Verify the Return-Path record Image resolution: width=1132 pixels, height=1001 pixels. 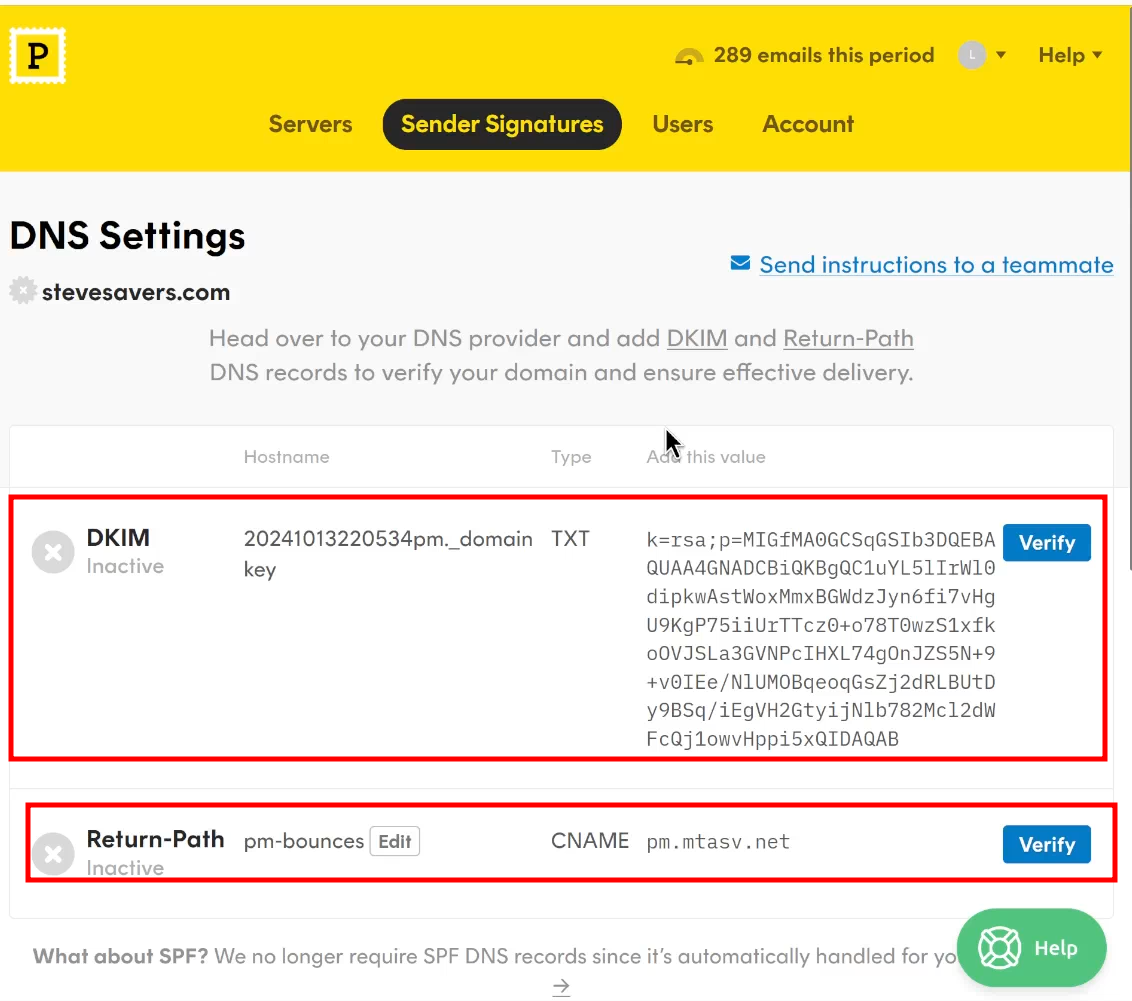click(x=1046, y=844)
